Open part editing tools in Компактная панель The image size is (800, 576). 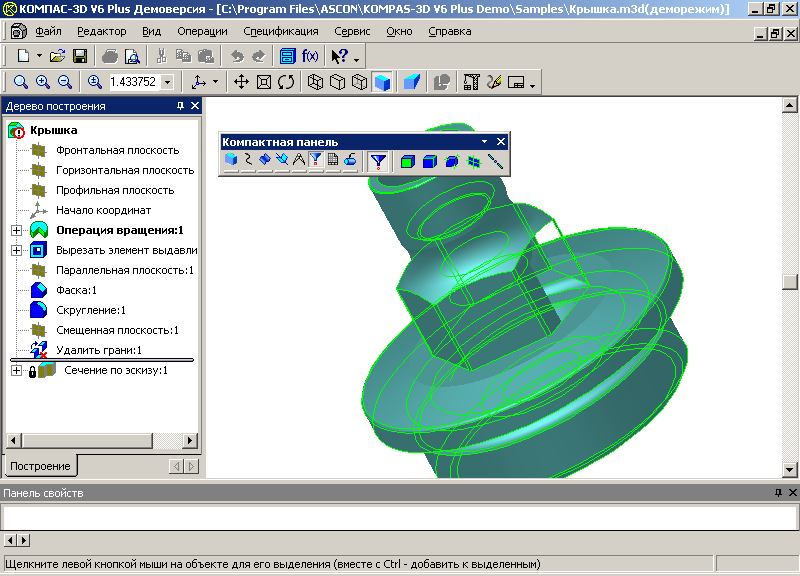pos(231,160)
